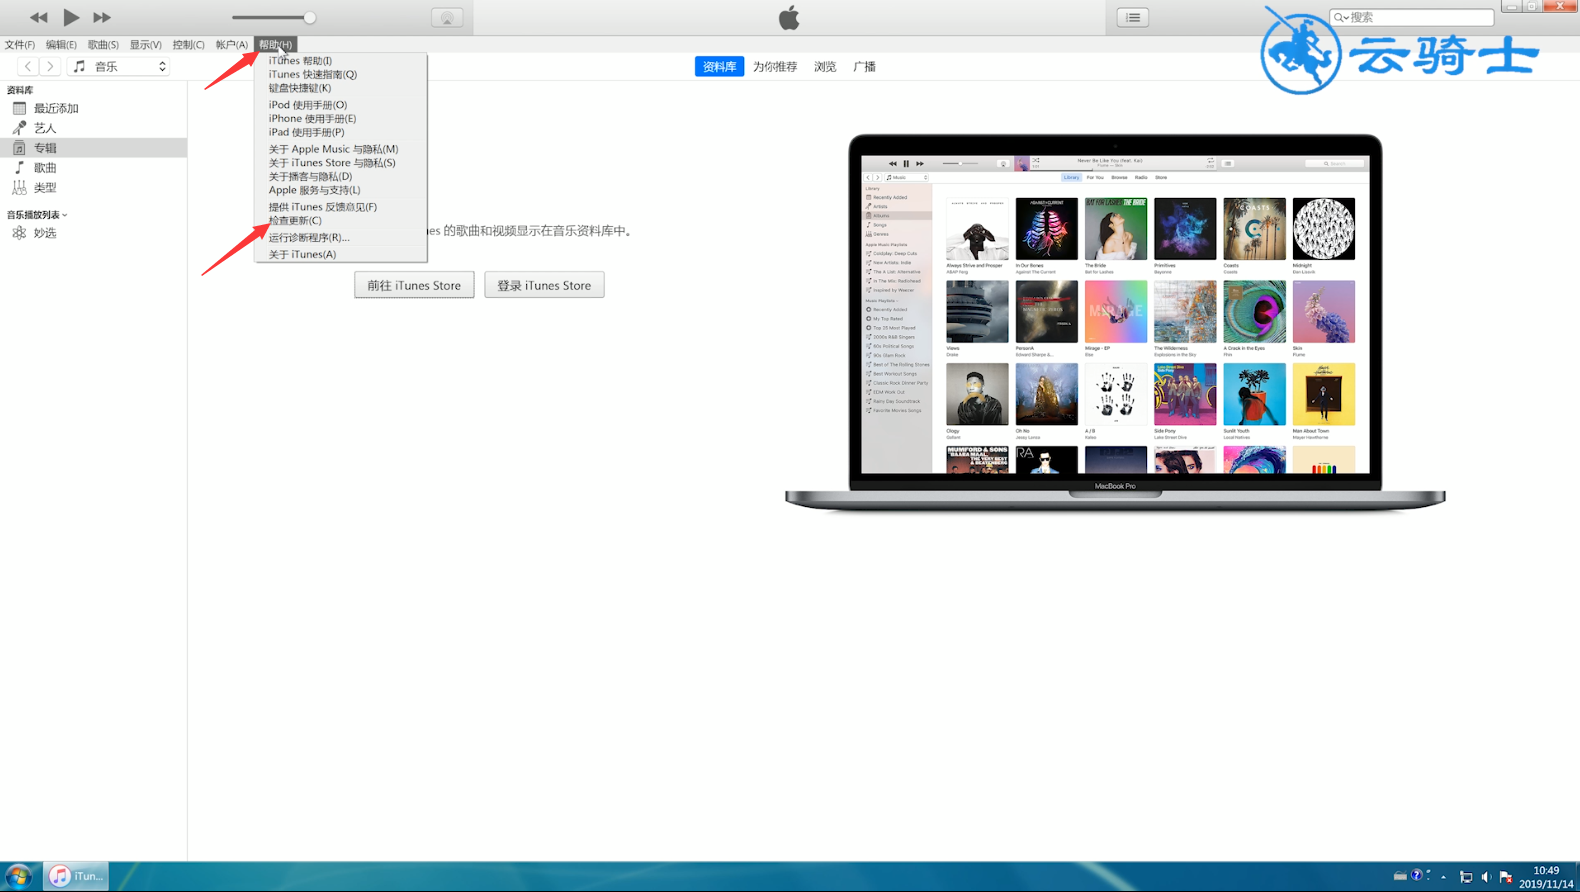Click the search field 搜索
The image size is (1580, 892).
point(1412,17)
